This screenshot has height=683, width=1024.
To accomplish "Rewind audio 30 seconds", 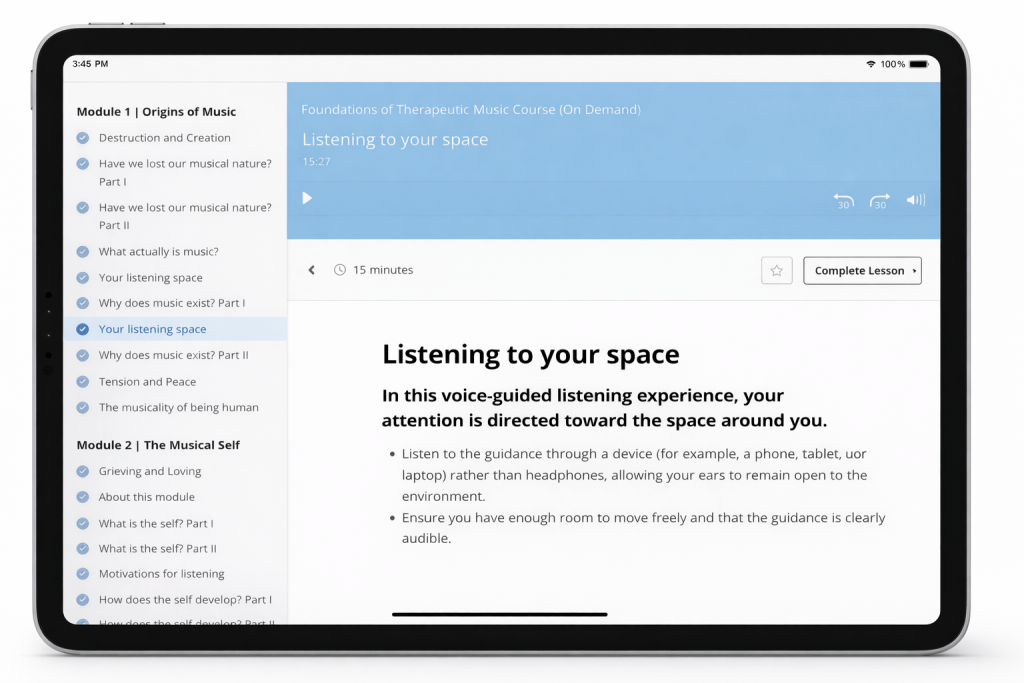I will 843,201.
